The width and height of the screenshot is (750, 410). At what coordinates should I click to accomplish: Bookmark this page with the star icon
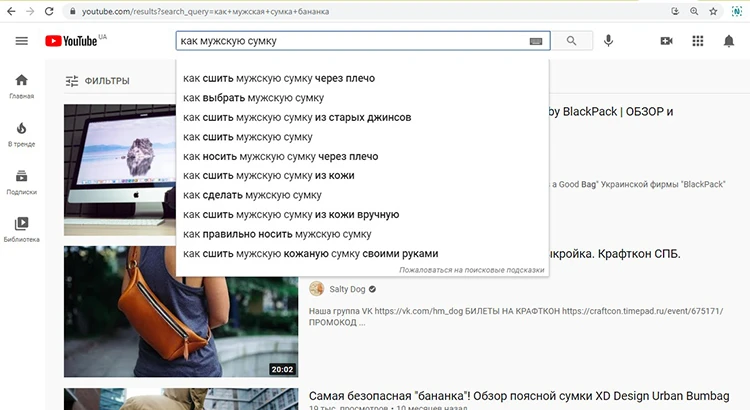(x=713, y=11)
